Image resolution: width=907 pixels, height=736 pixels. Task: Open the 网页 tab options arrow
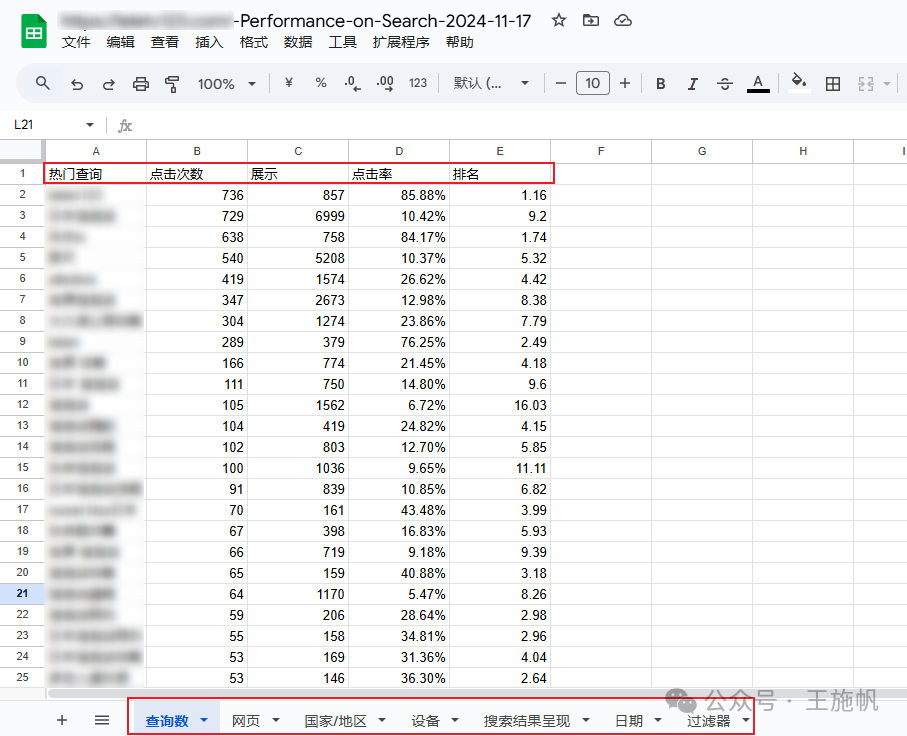(275, 720)
